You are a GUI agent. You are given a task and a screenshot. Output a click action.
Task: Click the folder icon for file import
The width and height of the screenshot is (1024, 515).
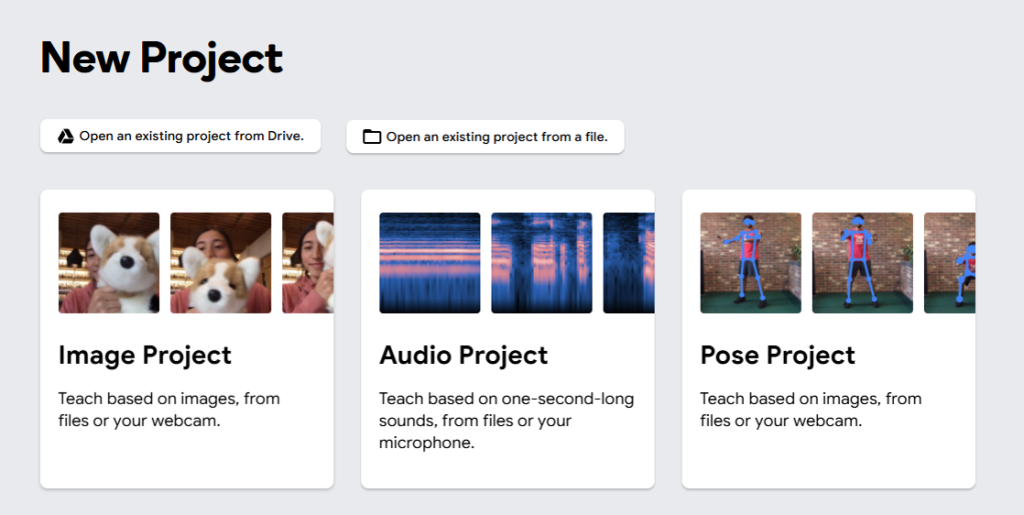(372, 137)
